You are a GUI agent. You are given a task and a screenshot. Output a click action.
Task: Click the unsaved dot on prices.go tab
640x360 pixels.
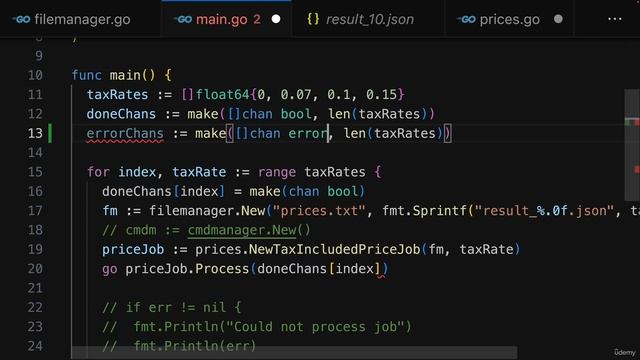(x=558, y=19)
